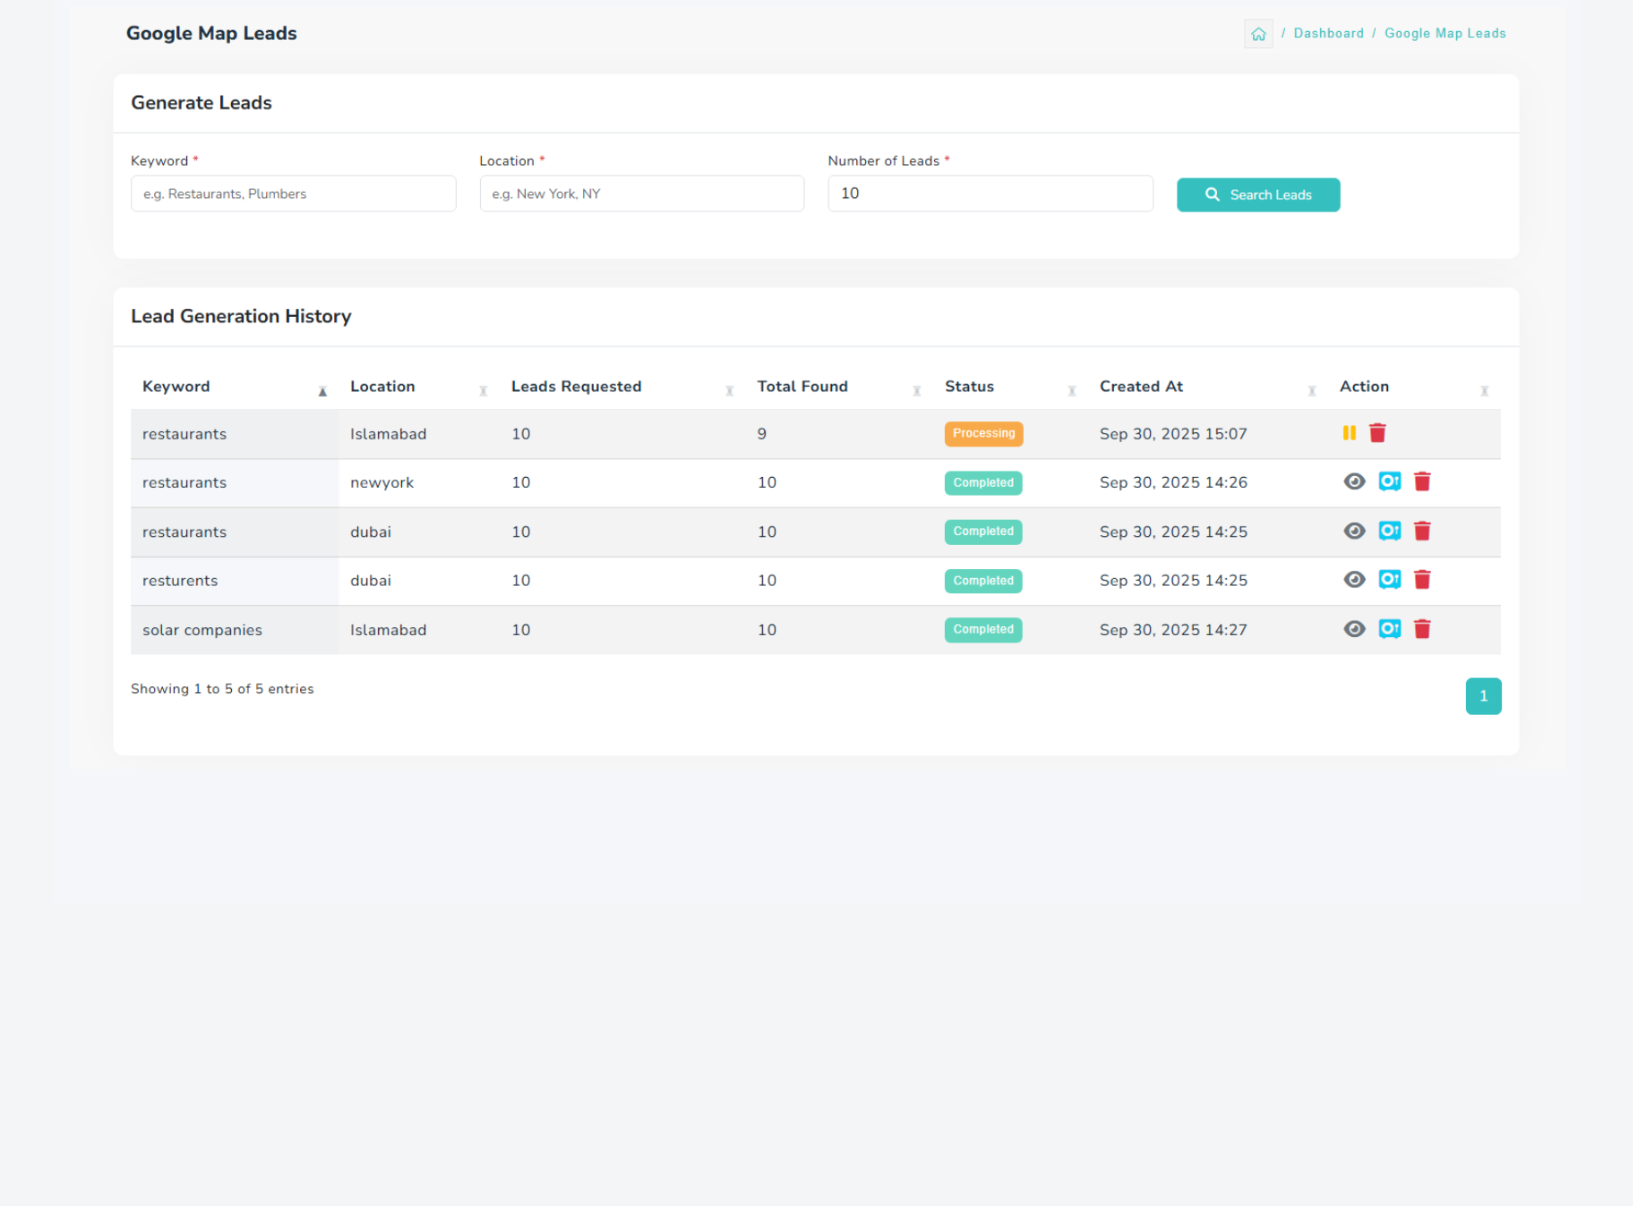View leads for solar companies Islamabad
This screenshot has height=1206, width=1633.
click(x=1354, y=629)
